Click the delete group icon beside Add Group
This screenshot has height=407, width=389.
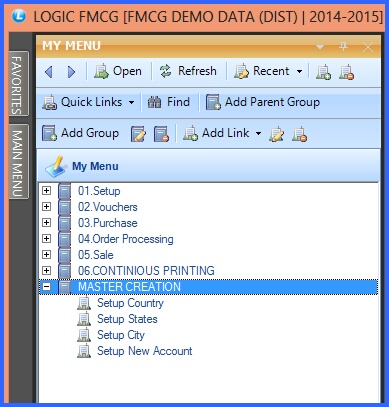coord(161,134)
